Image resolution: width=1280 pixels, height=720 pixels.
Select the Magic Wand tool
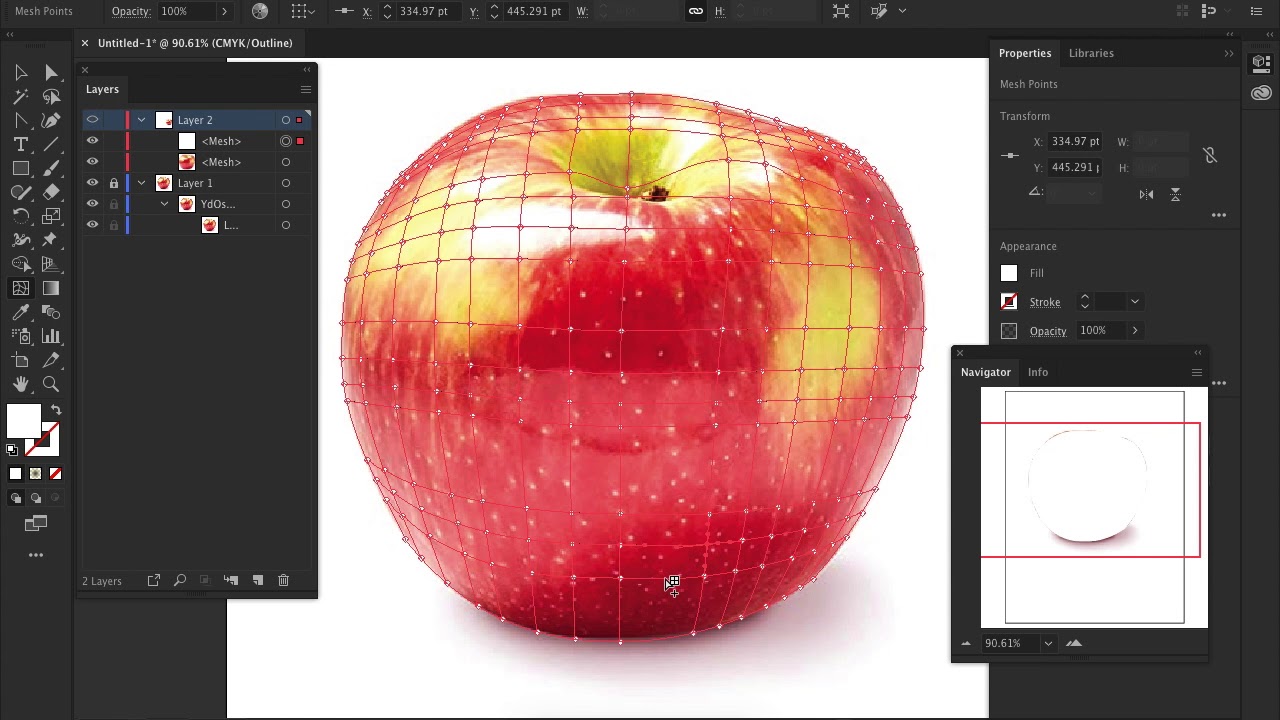coord(21,97)
